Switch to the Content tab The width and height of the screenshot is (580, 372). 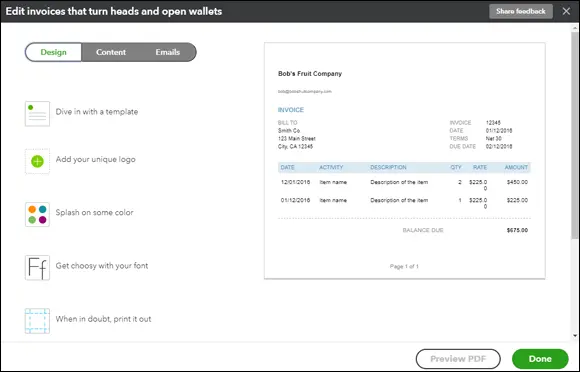coord(111,52)
